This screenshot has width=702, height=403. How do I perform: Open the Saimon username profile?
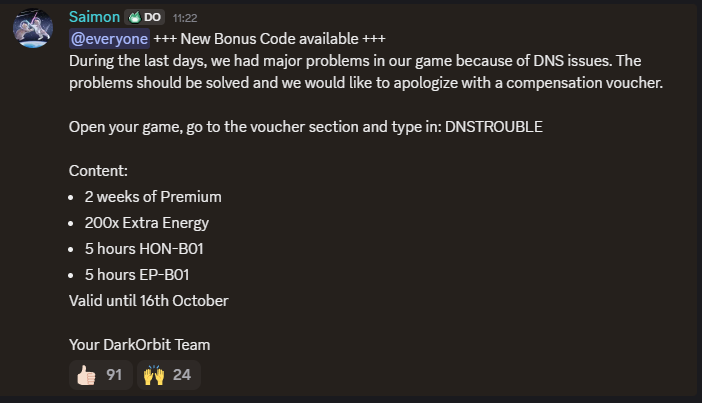(94, 17)
